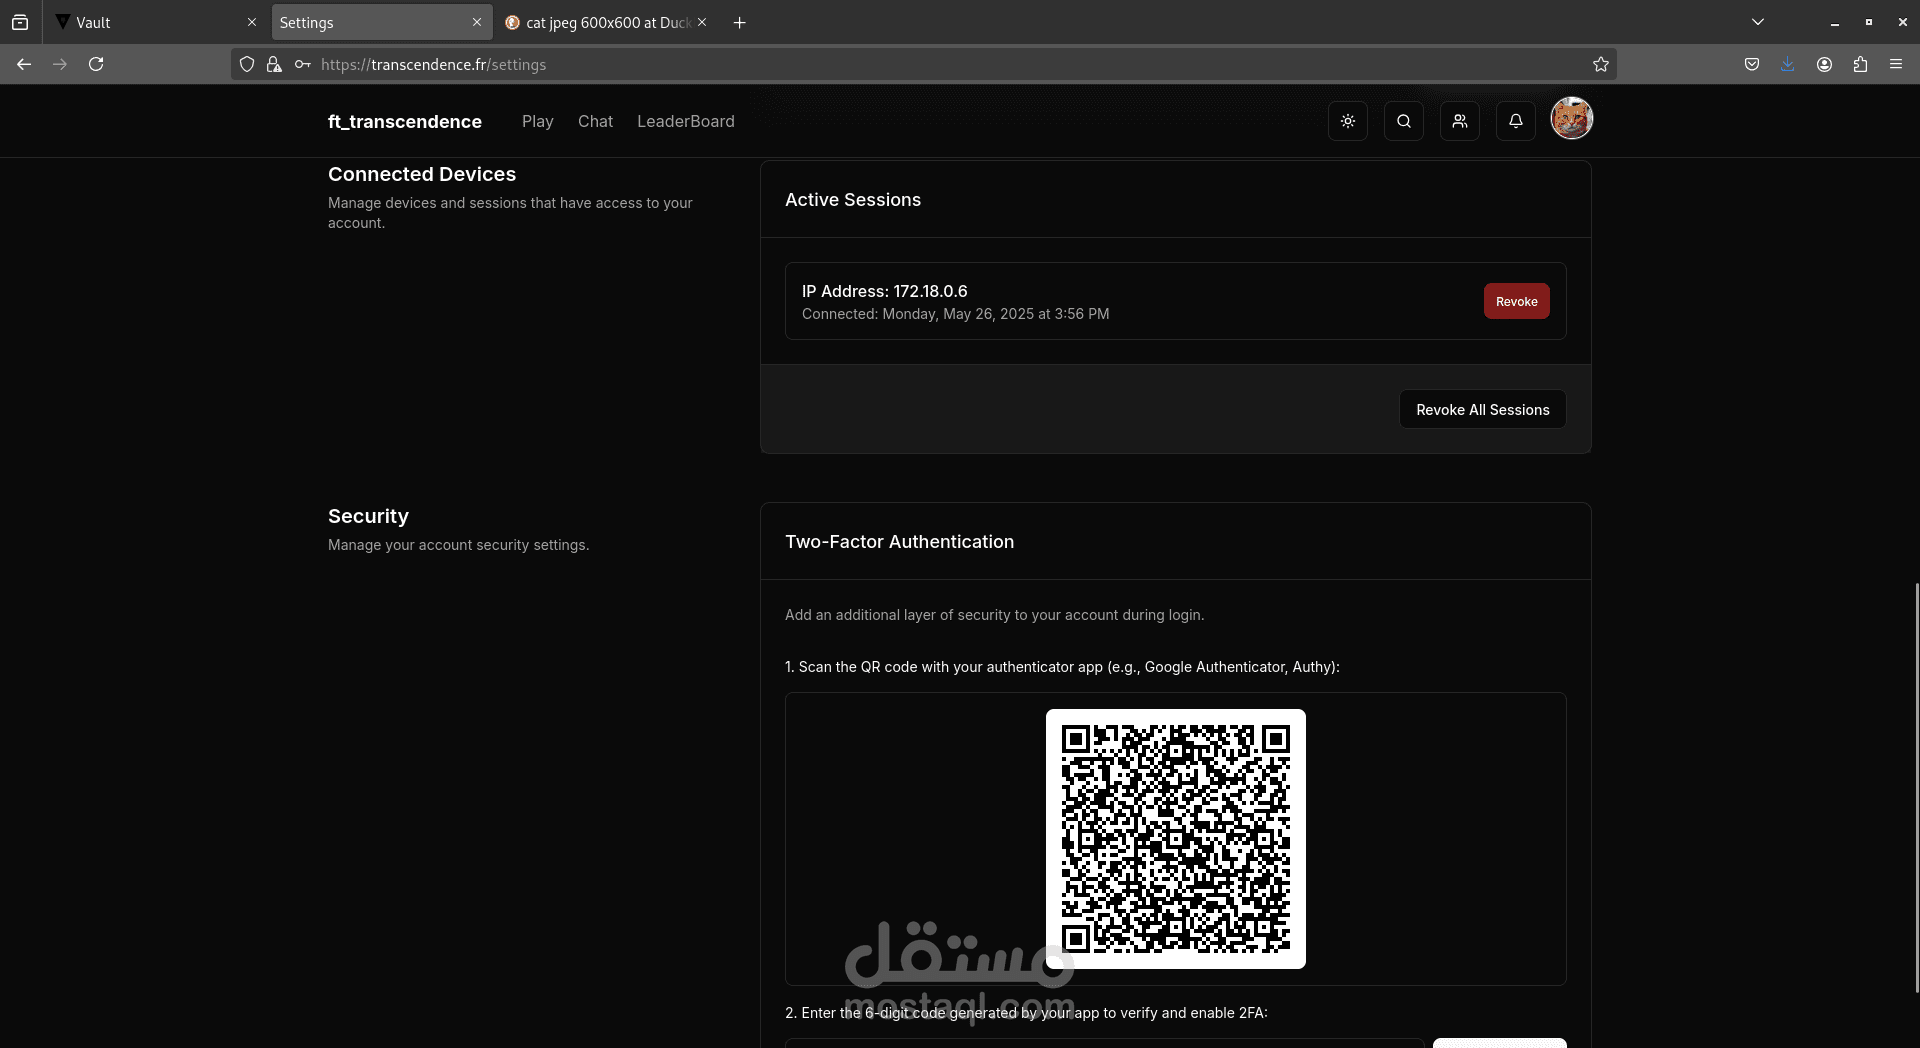Open the friends/users icon in the header
The height and width of the screenshot is (1048, 1920).
tap(1460, 121)
